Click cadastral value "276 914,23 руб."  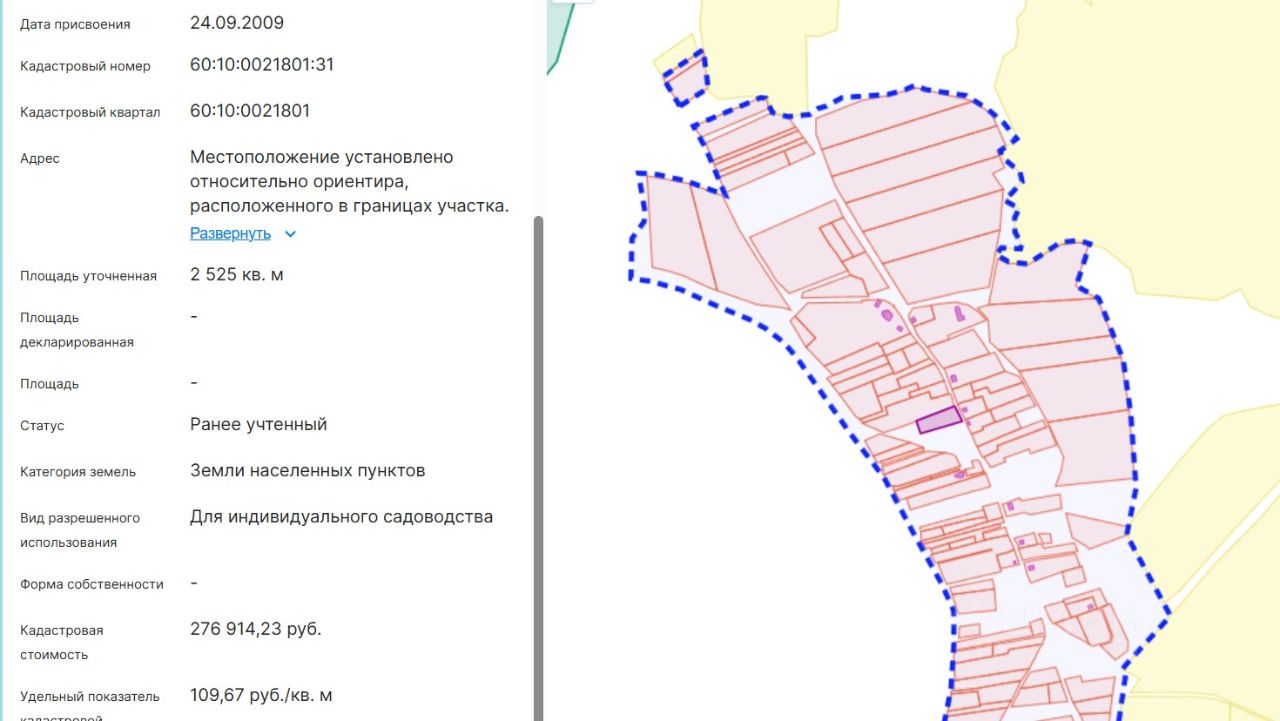[256, 628]
